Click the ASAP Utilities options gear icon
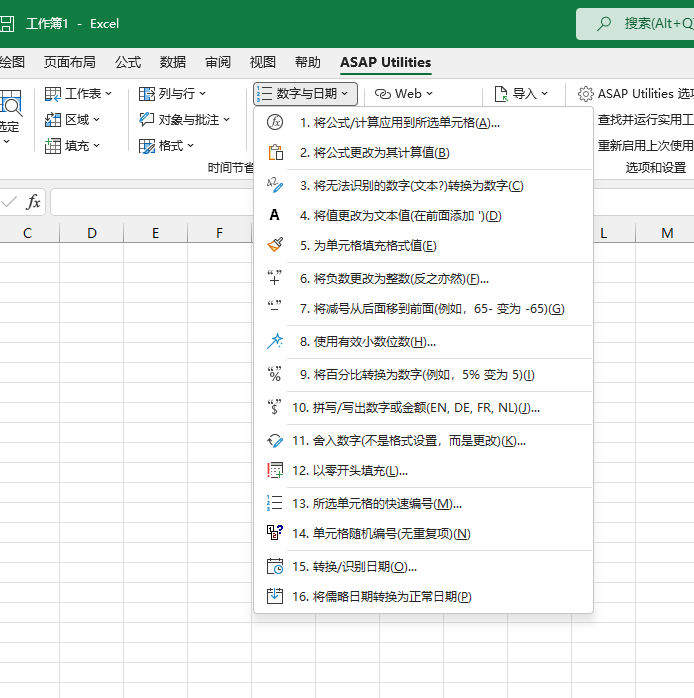This screenshot has height=698, width=694. point(585,94)
